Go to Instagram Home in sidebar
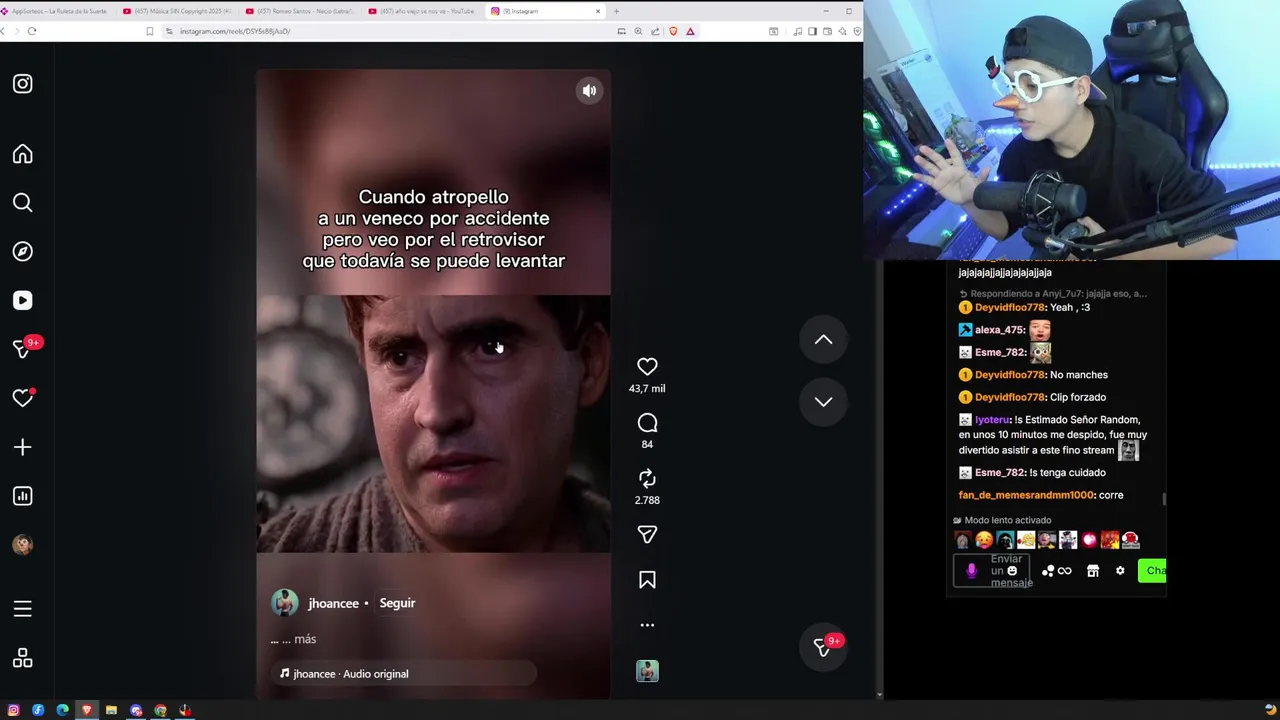Image resolution: width=1280 pixels, height=720 pixels. click(22, 154)
